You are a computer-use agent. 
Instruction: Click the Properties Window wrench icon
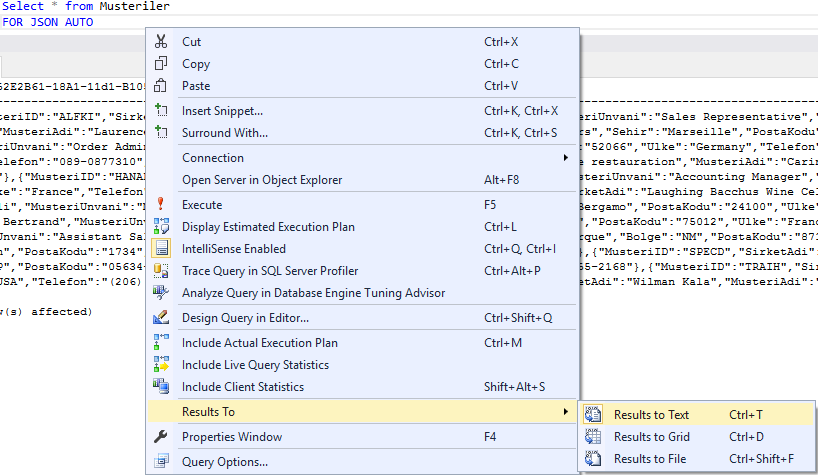click(x=161, y=437)
